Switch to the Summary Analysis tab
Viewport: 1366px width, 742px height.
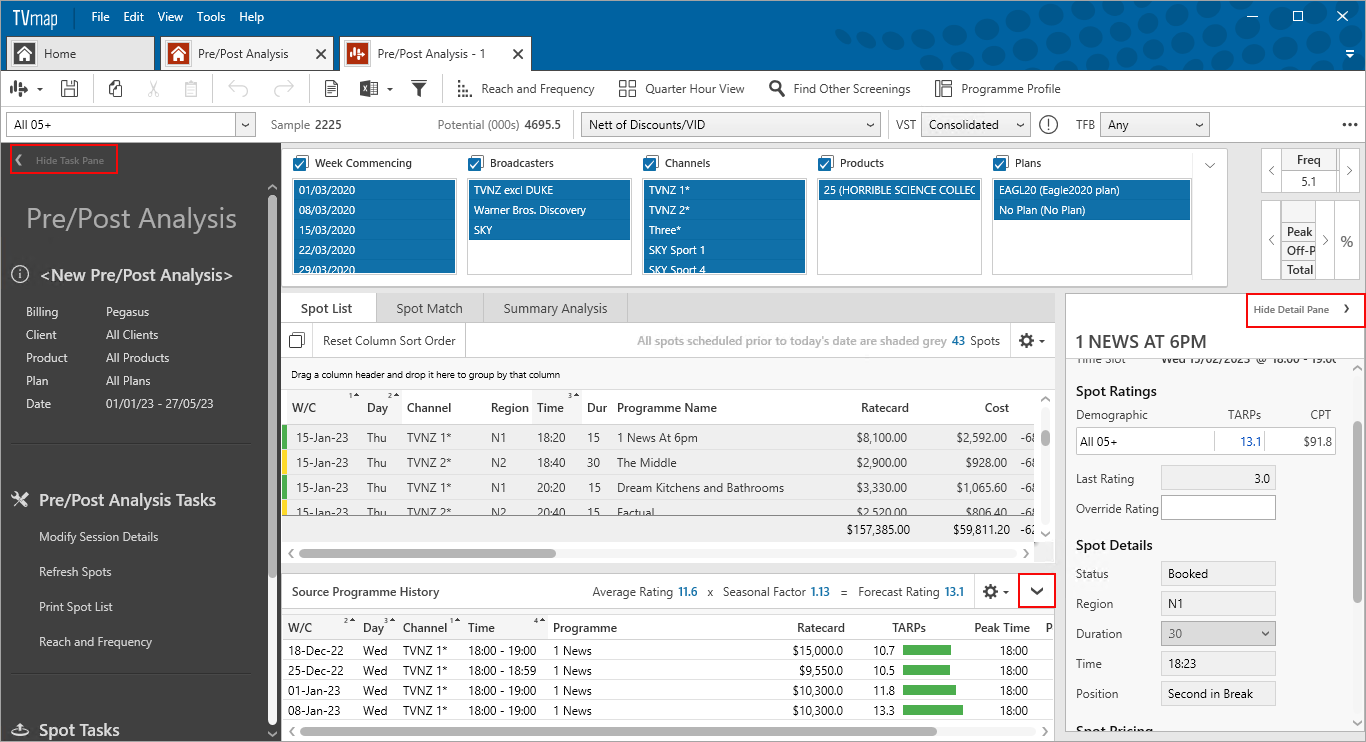click(x=555, y=308)
